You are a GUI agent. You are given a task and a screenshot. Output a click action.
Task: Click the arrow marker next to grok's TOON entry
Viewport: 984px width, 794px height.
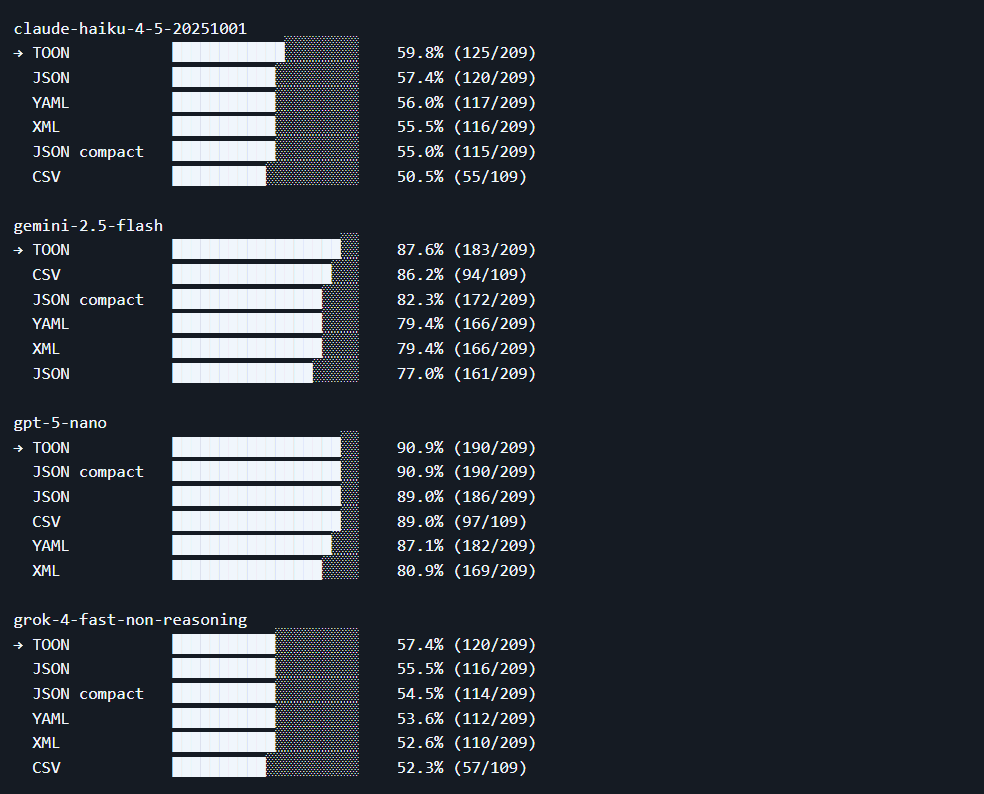pos(16,644)
